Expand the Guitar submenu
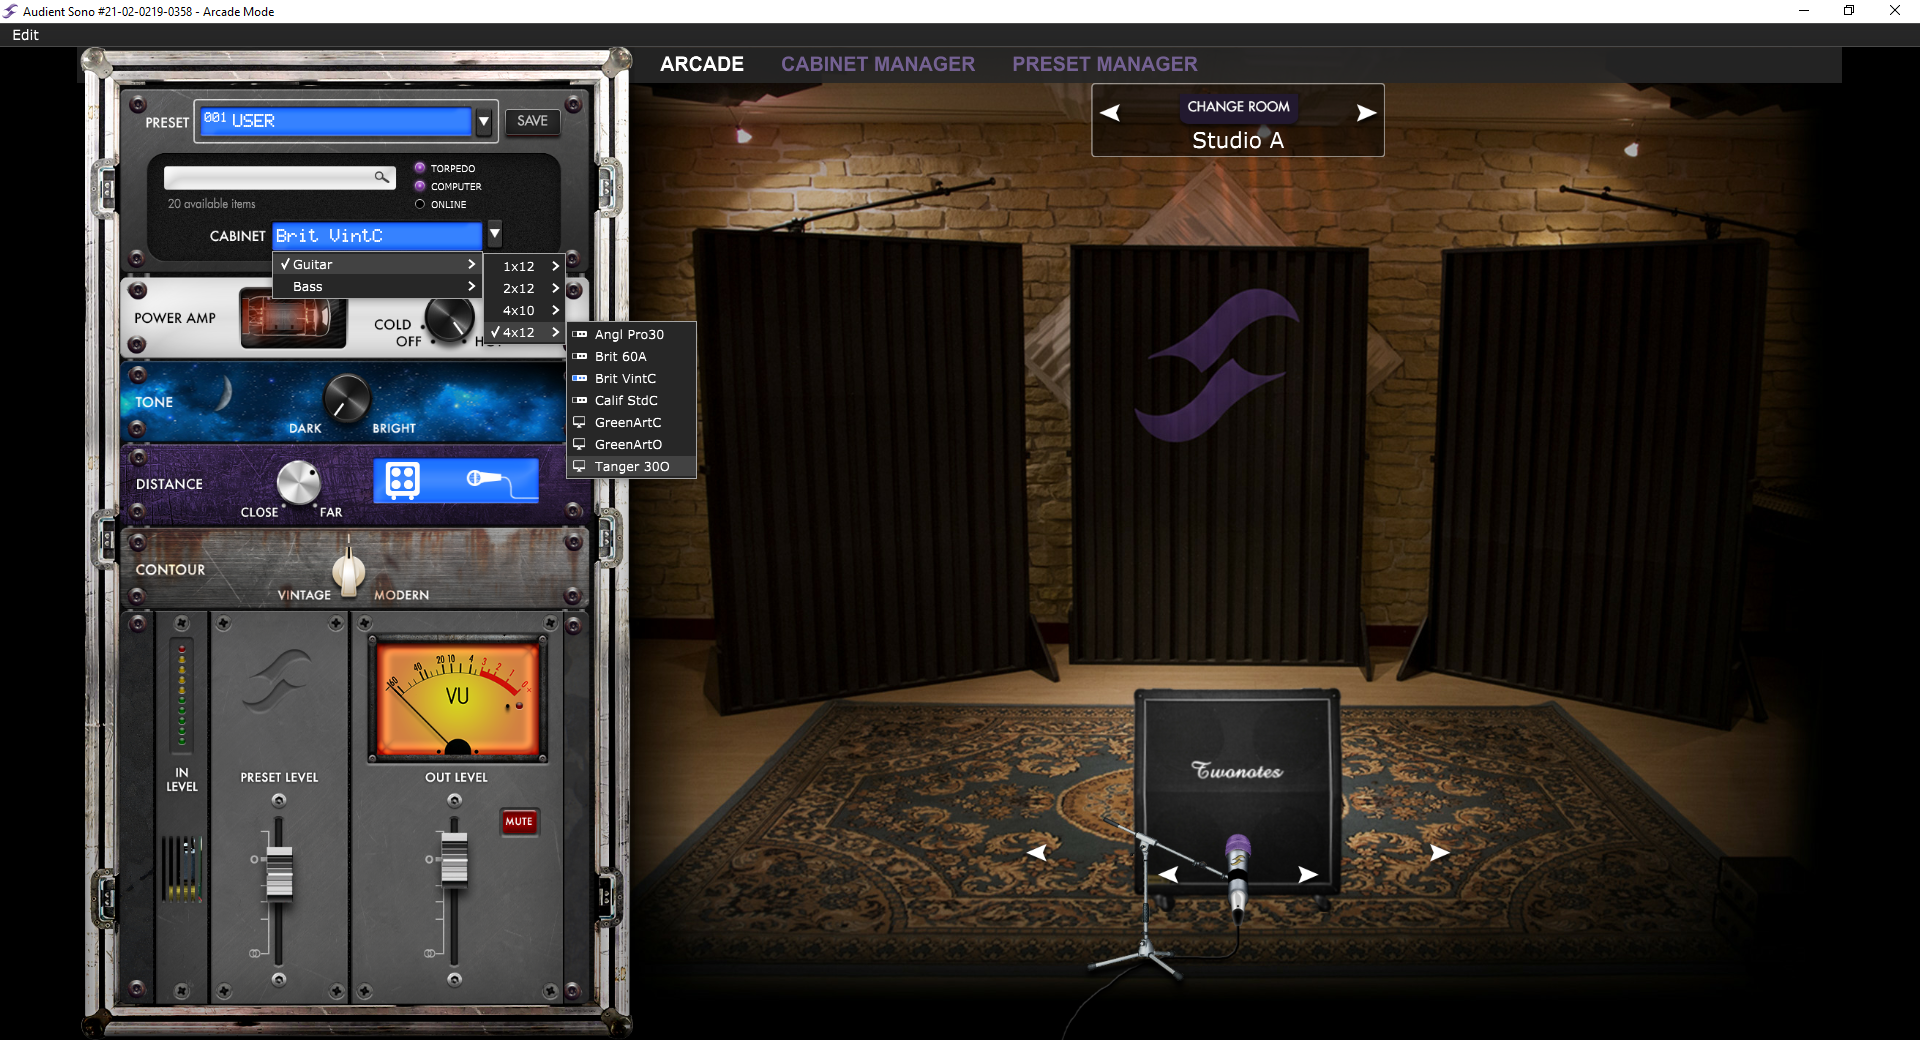Screen dimensions: 1920x1040 [378, 264]
